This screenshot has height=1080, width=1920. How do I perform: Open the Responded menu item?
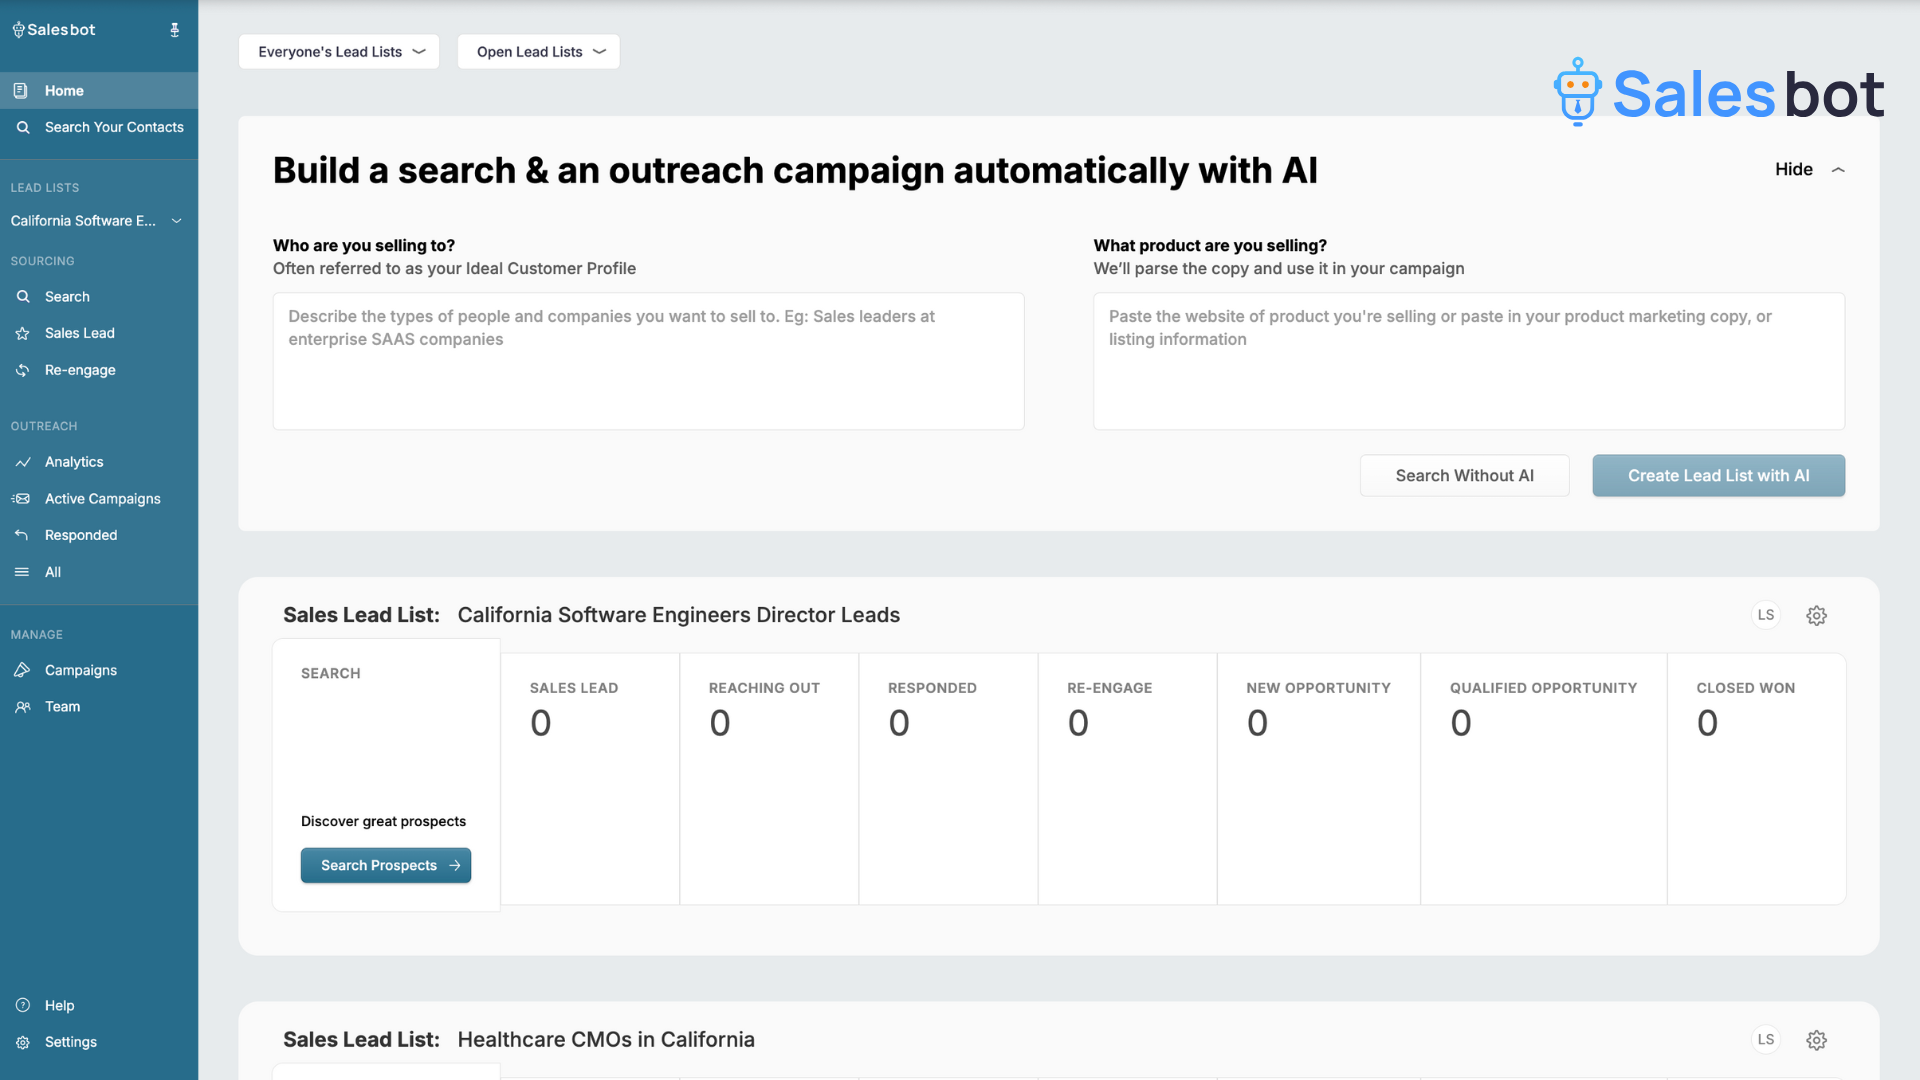[80, 535]
